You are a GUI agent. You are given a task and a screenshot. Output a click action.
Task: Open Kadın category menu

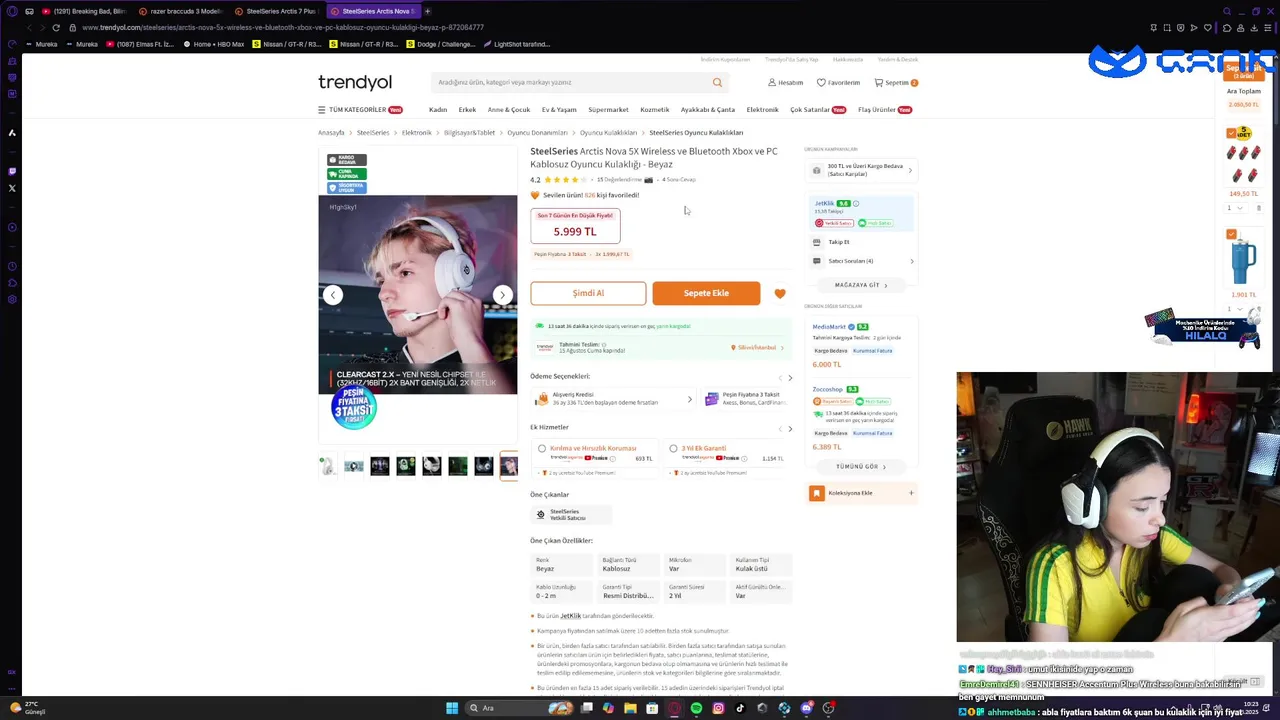point(438,110)
